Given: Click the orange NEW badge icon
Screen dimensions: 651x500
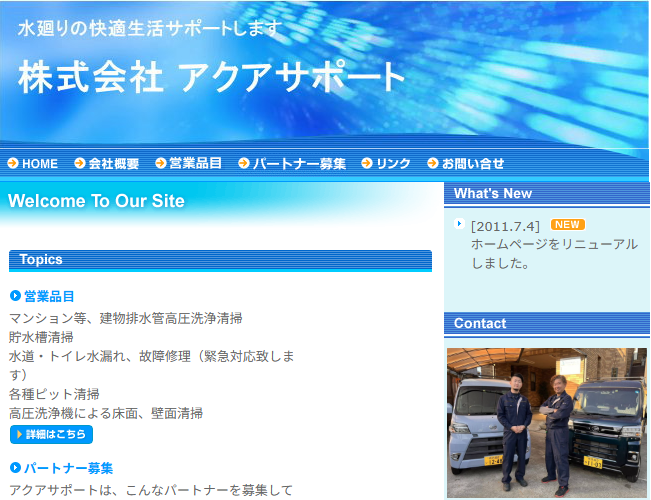Looking at the screenshot, I should [567, 225].
